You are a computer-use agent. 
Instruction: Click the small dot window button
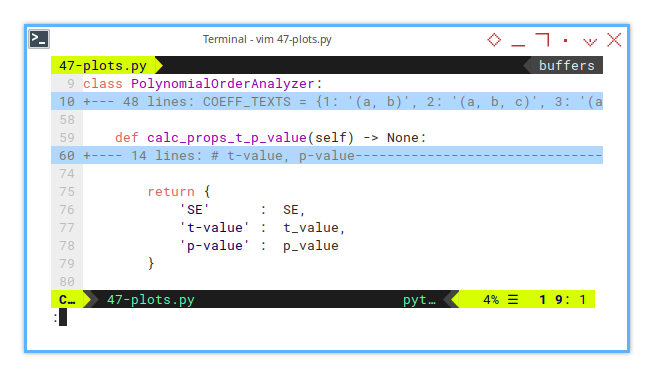(566, 40)
